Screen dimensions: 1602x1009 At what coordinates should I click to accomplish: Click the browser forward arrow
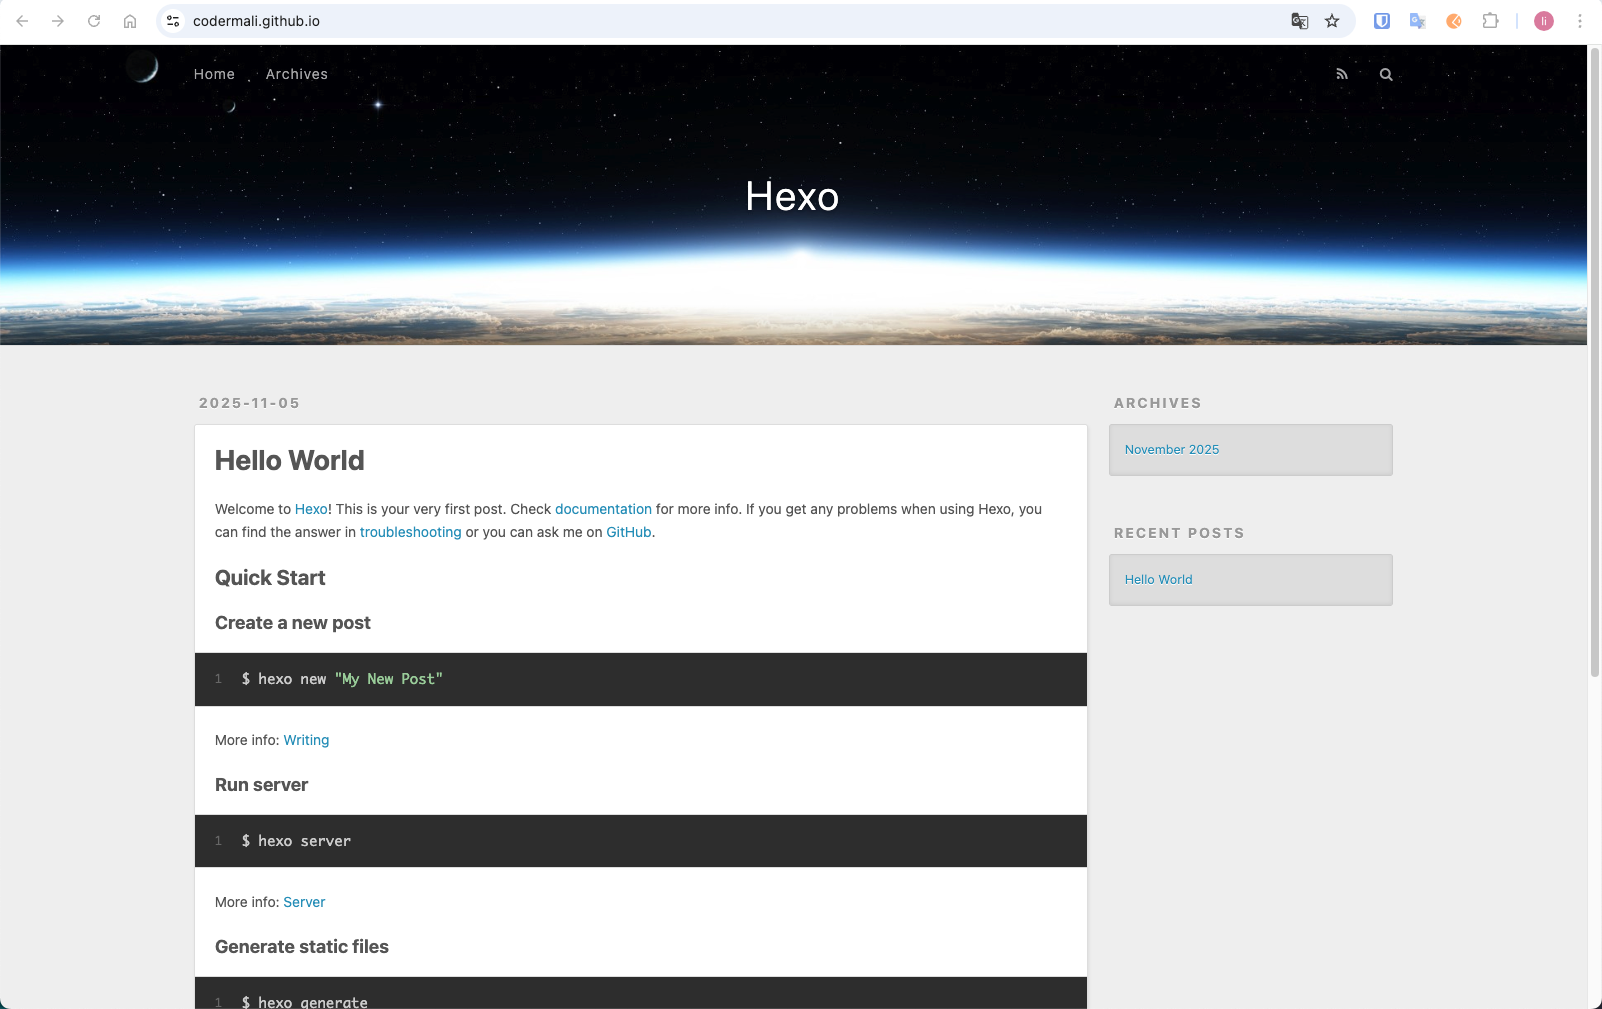58,21
